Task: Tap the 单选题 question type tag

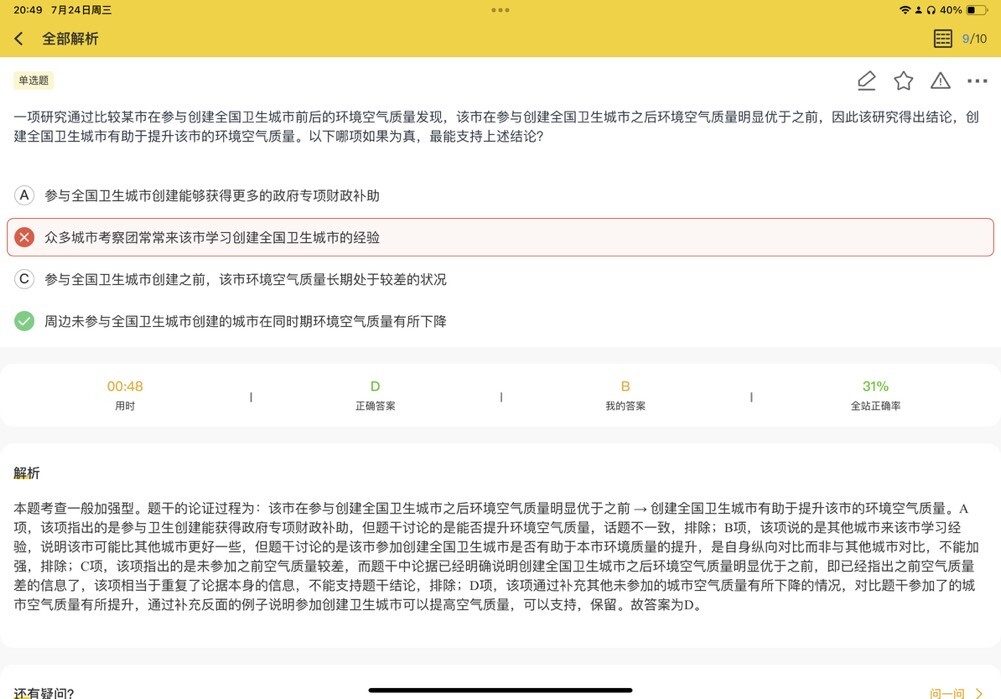Action: (x=33, y=80)
